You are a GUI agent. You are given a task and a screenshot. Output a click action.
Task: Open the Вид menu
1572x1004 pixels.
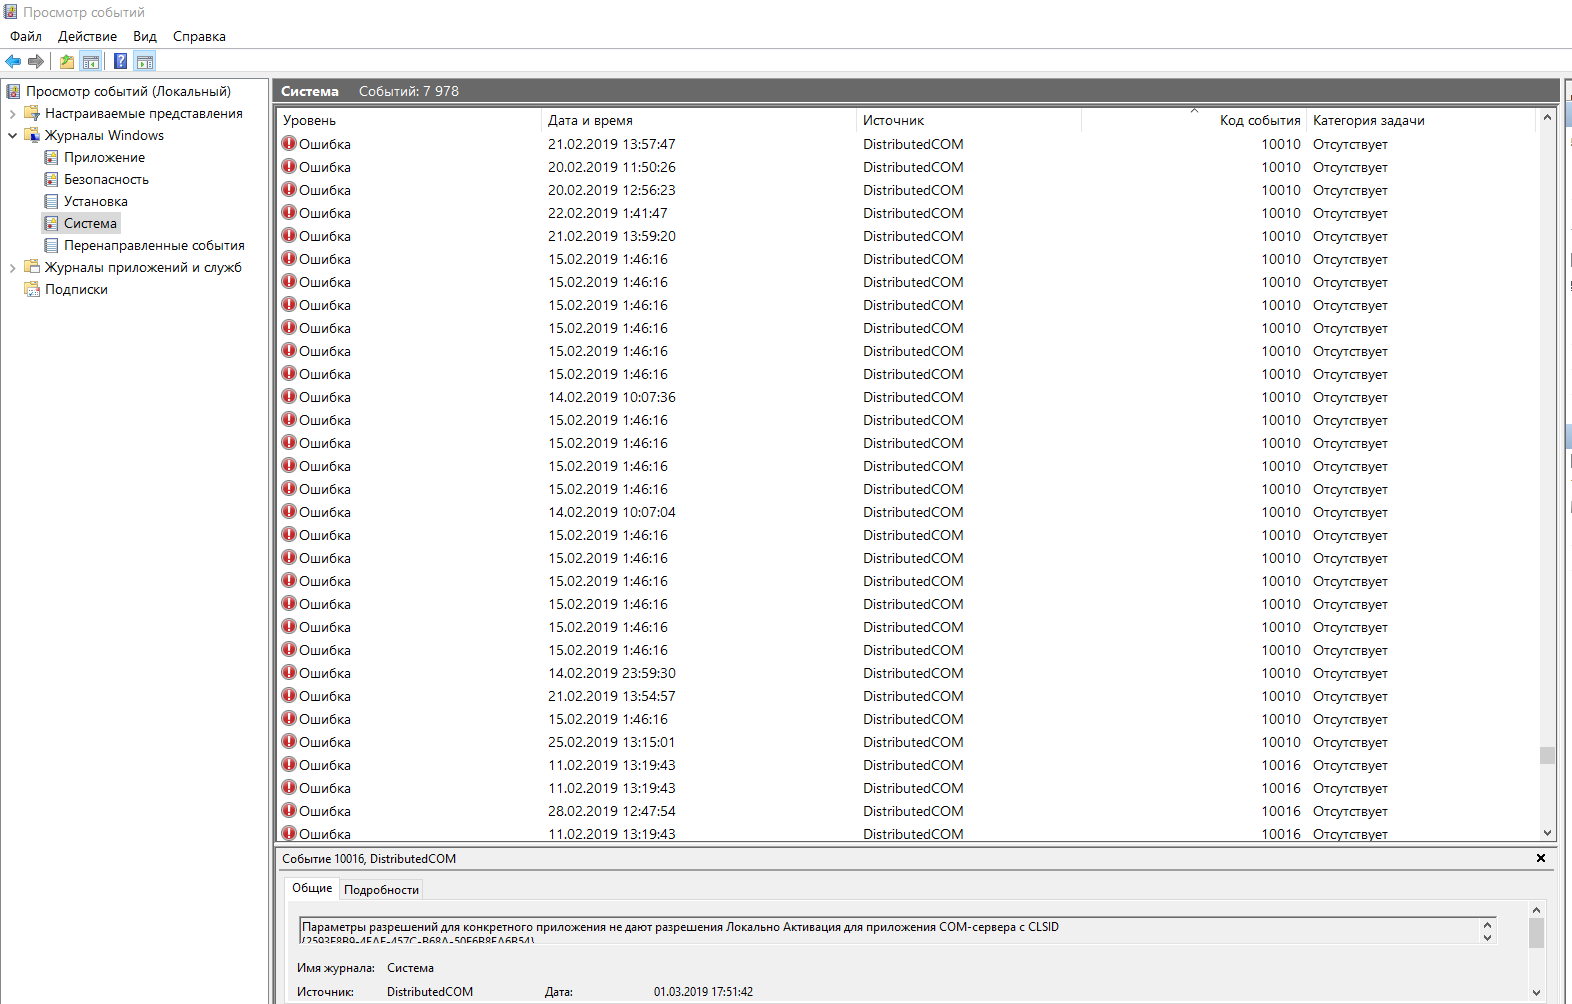[x=145, y=36]
